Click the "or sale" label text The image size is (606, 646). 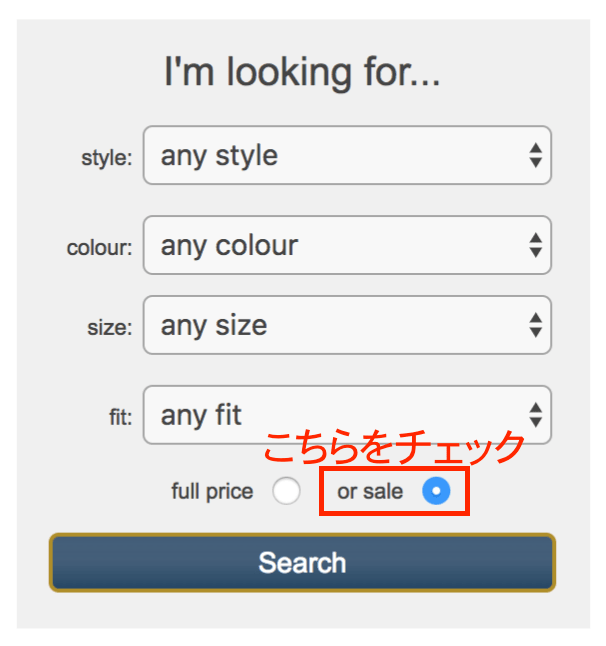(371, 491)
